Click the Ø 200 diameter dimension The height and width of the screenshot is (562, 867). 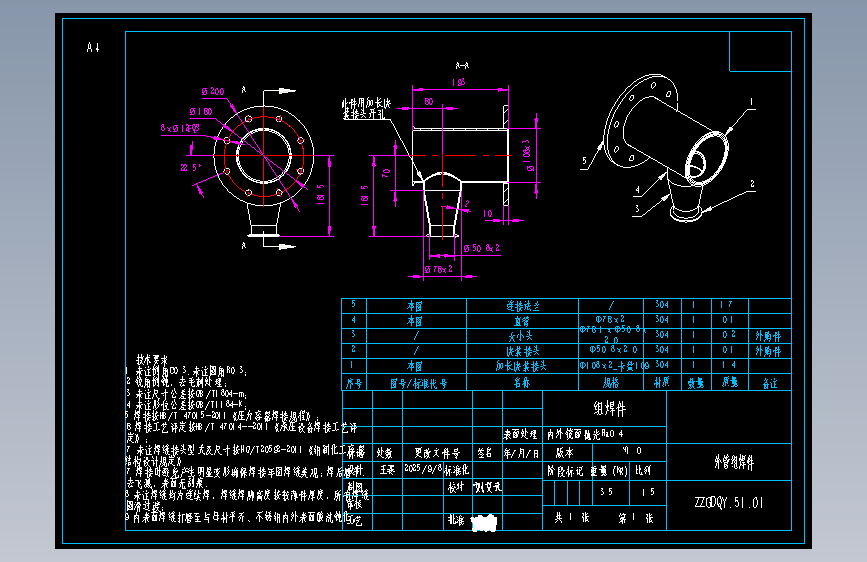[x=213, y=91]
